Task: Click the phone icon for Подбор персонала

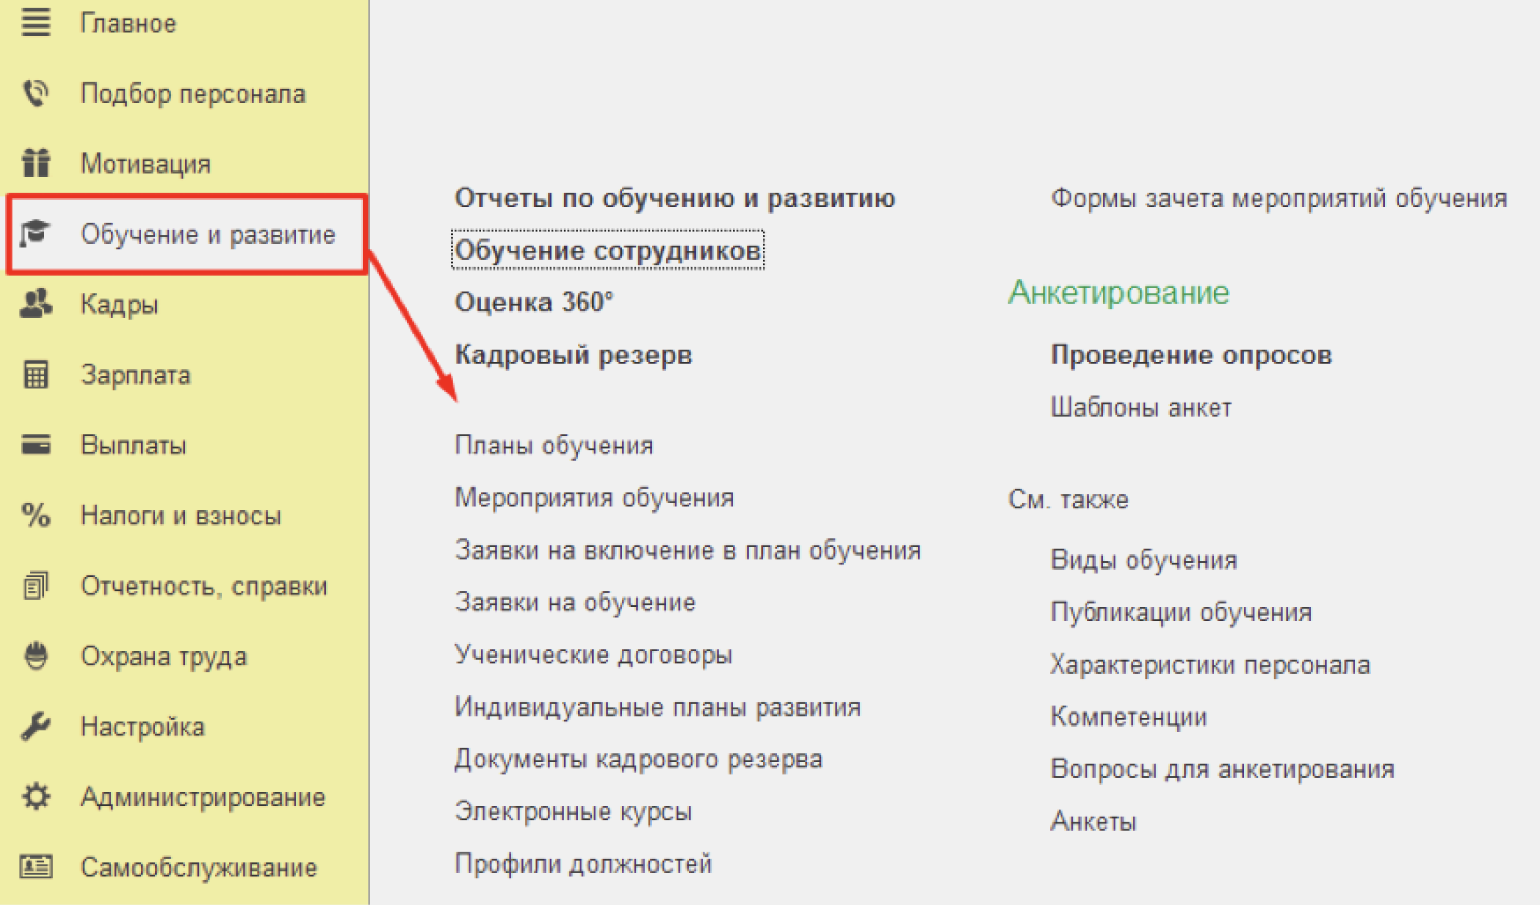Action: coord(36,93)
